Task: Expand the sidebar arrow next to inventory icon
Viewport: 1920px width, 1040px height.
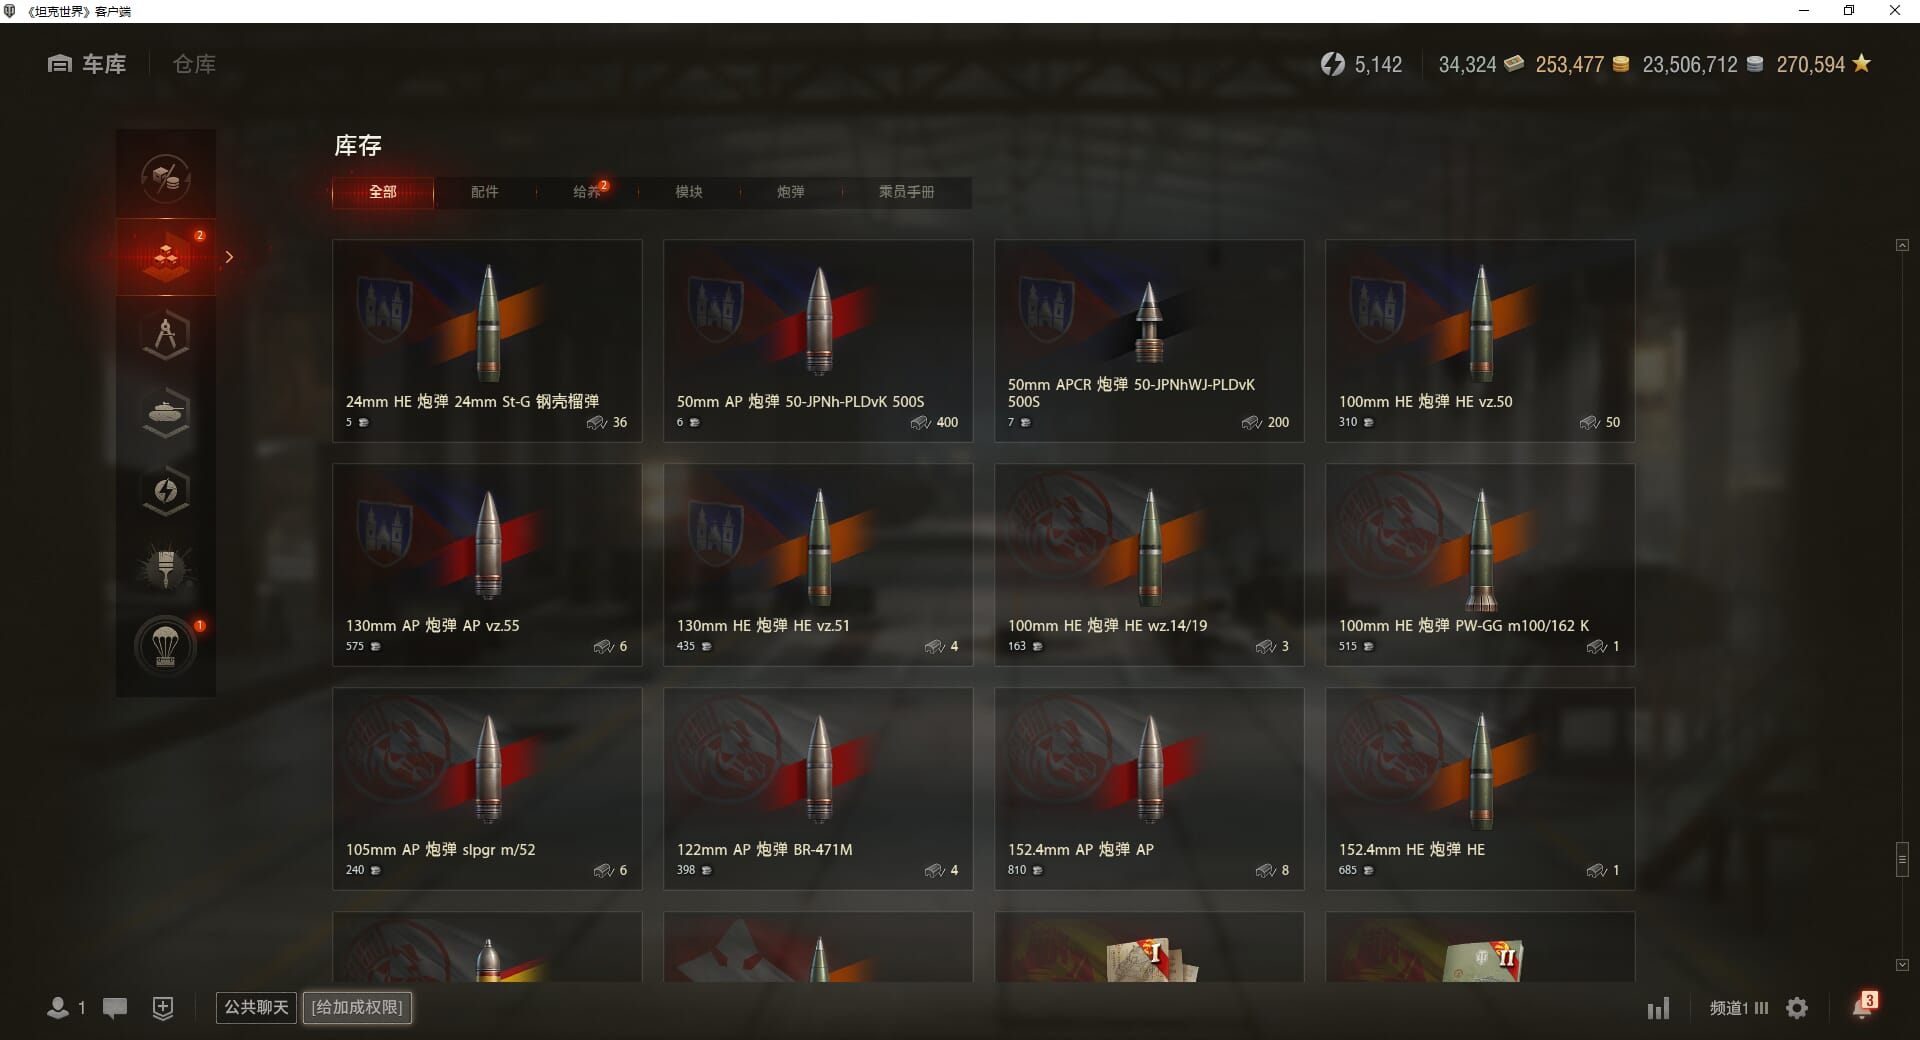Action: point(229,257)
